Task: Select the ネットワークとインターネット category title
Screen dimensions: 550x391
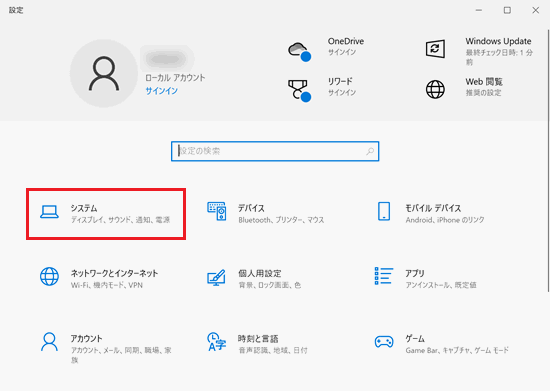Action: coord(114,273)
